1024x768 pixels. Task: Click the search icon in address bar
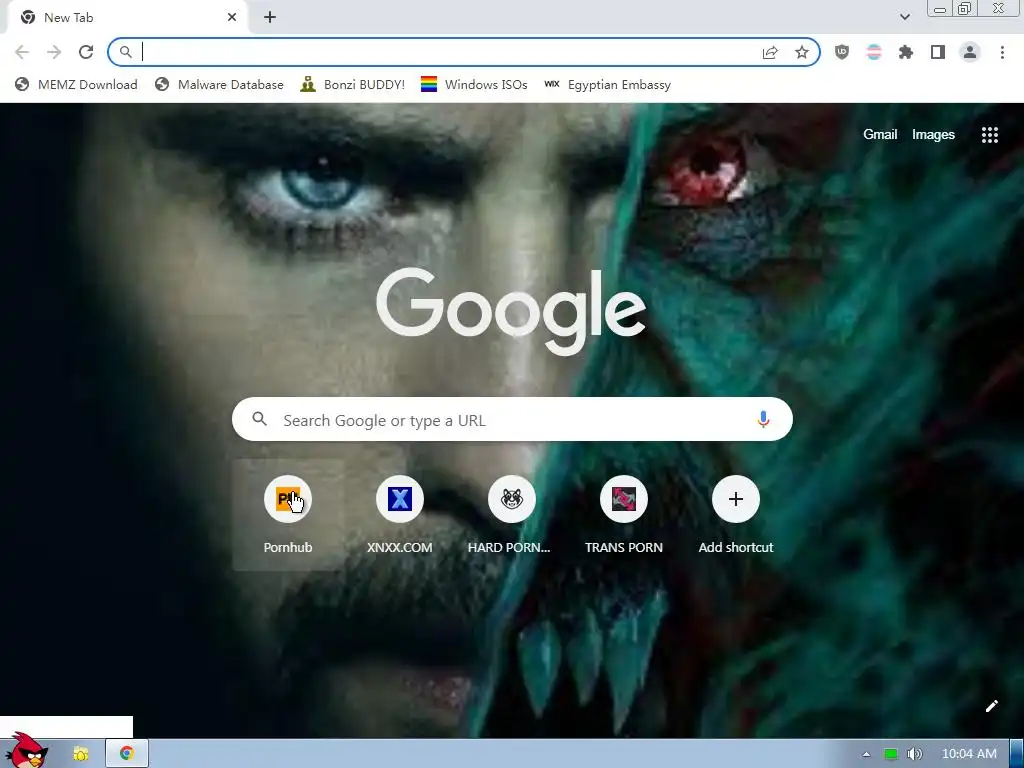126,52
